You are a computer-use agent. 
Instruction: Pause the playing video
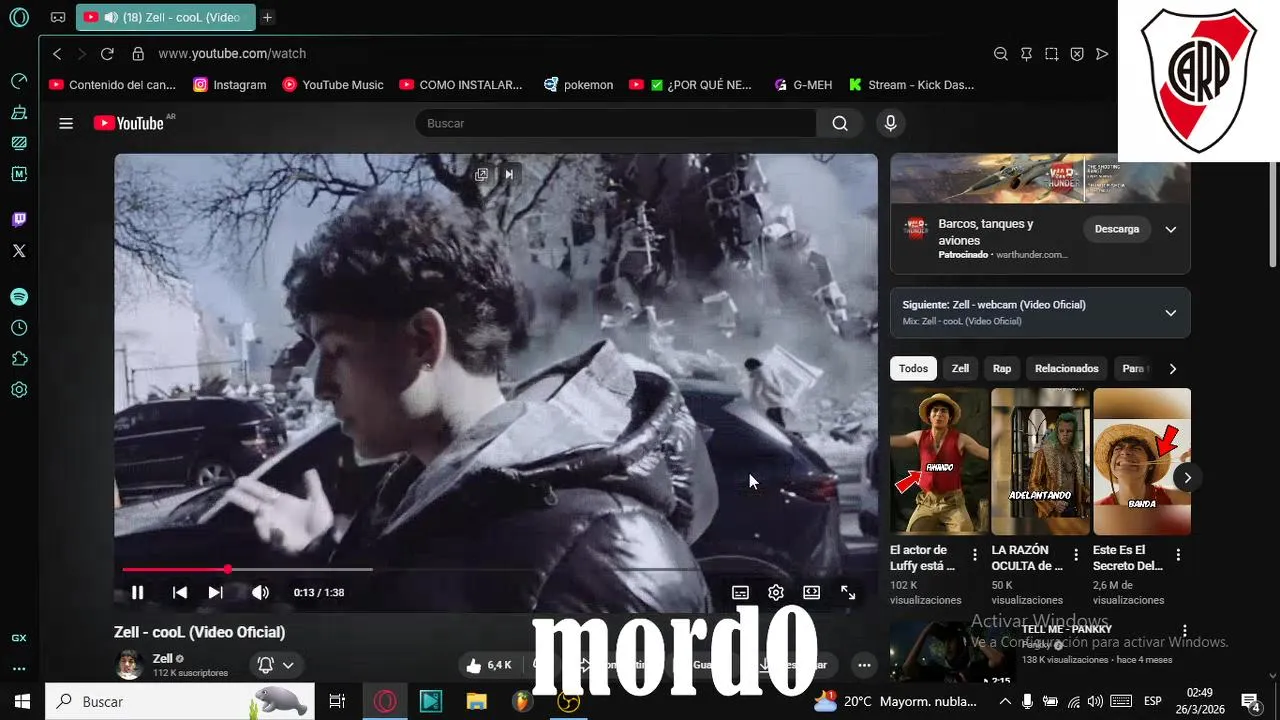[x=138, y=592]
